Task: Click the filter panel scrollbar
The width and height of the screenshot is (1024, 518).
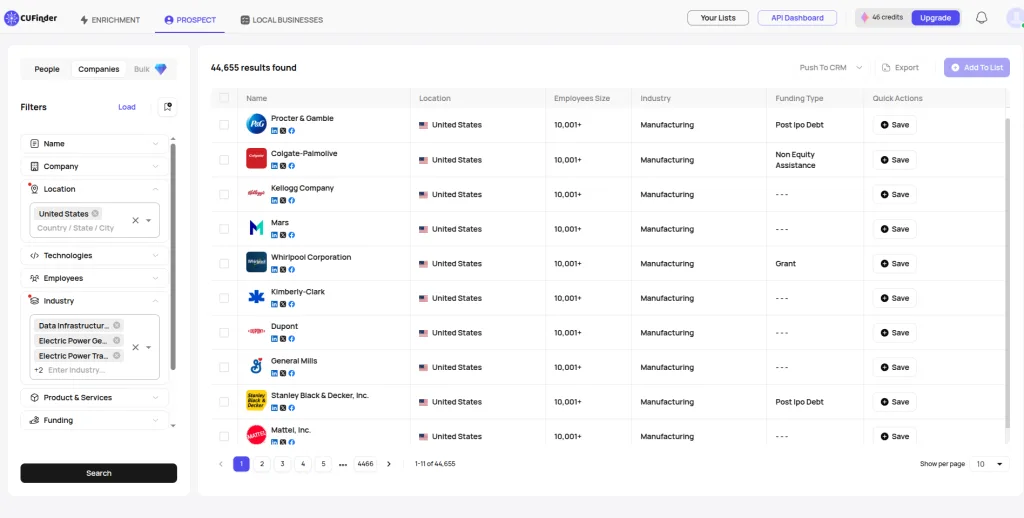Action: [172, 256]
